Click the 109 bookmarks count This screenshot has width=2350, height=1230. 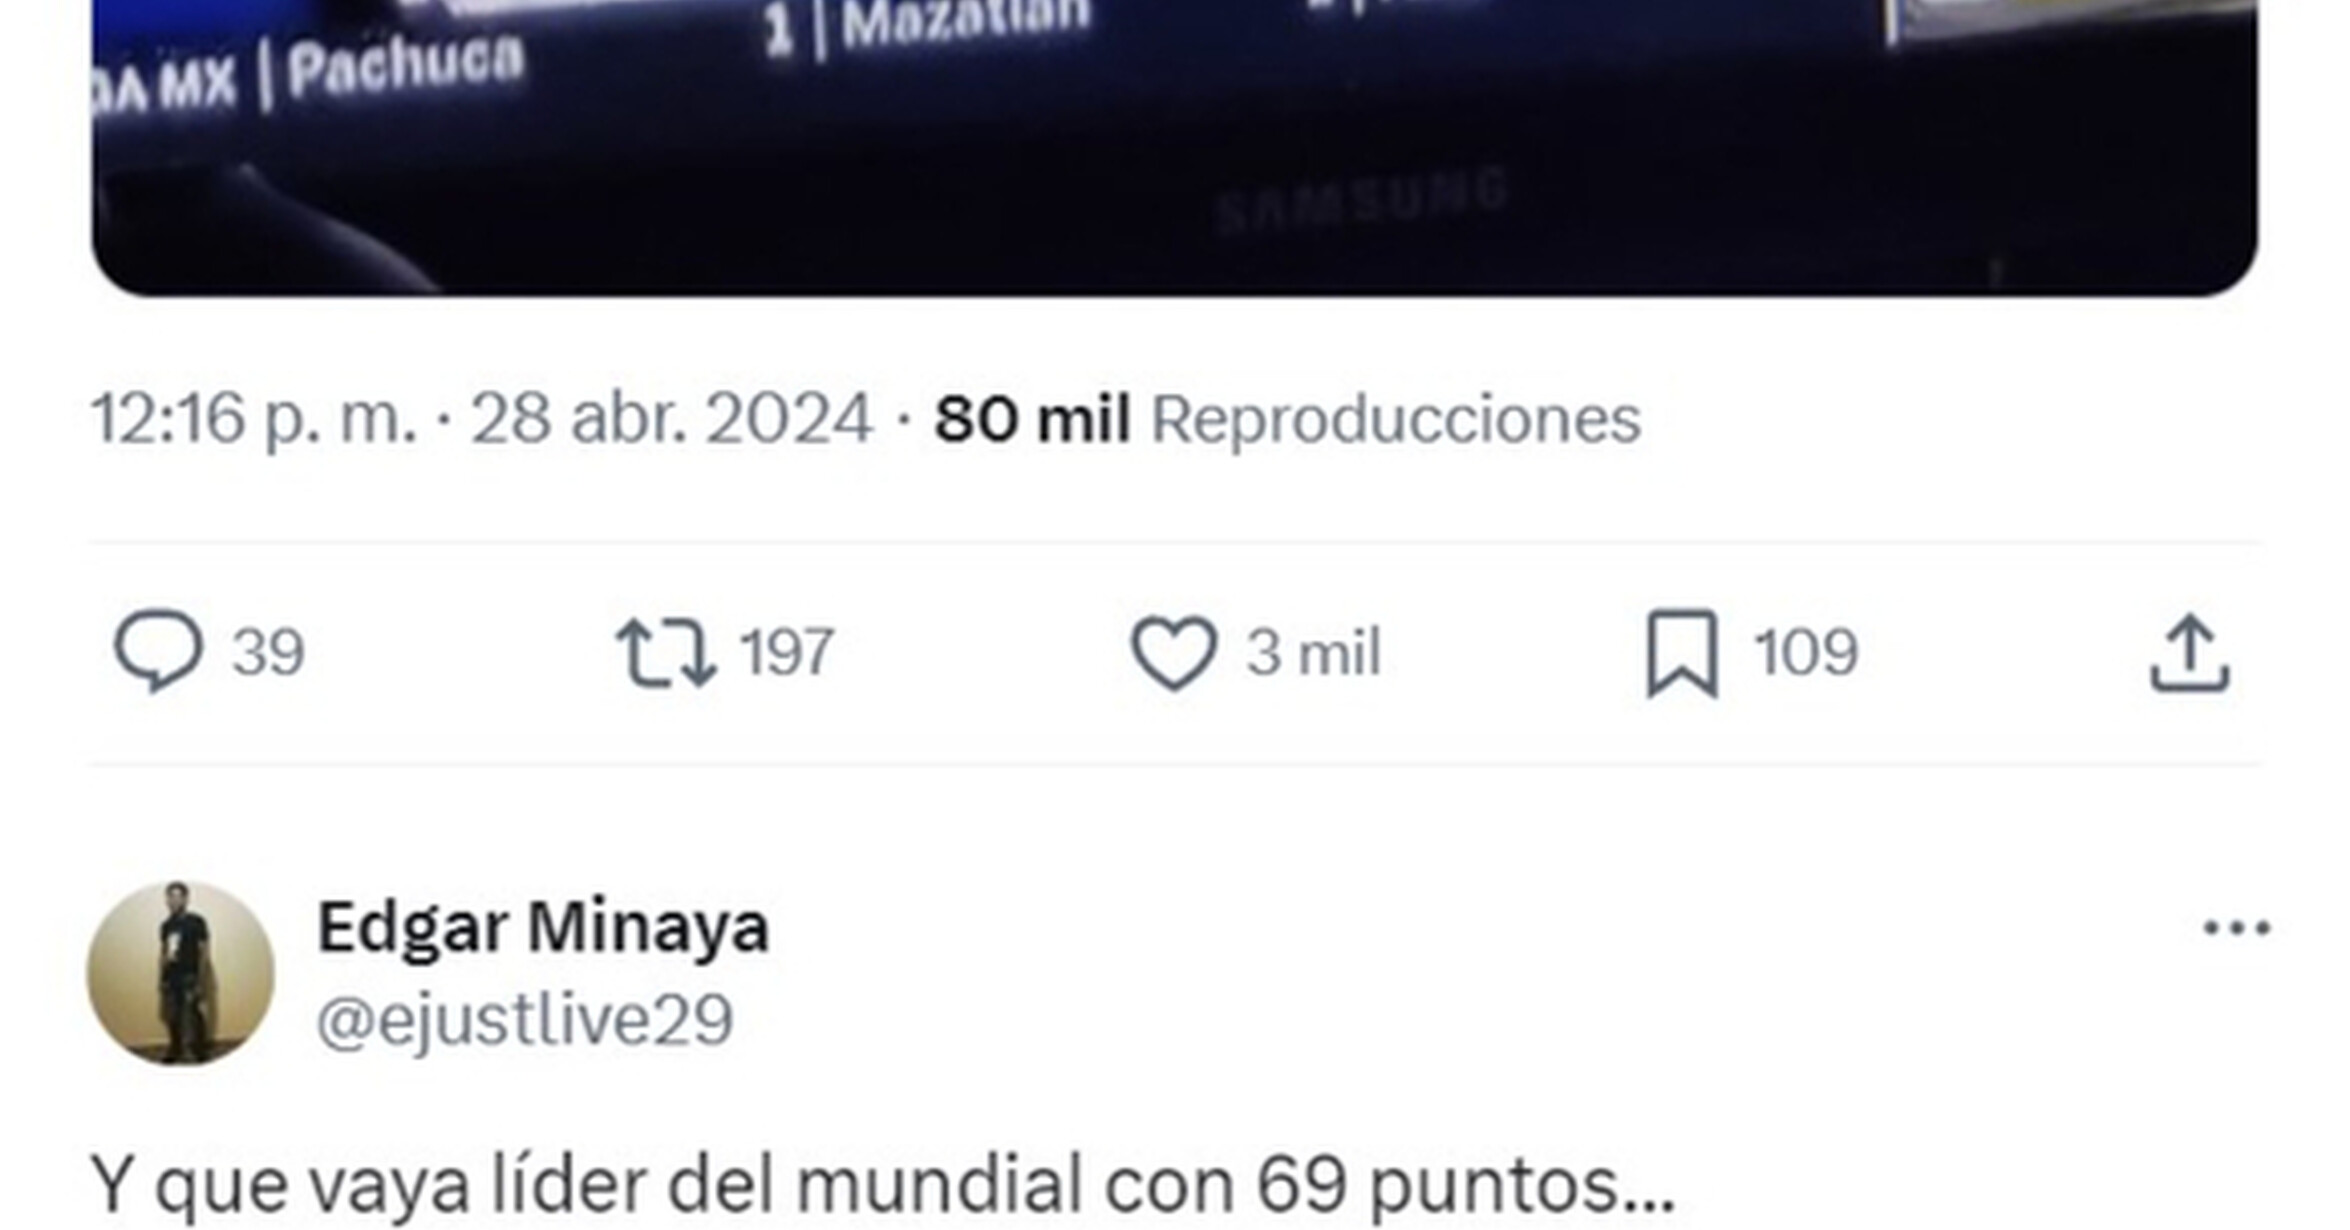click(1806, 653)
